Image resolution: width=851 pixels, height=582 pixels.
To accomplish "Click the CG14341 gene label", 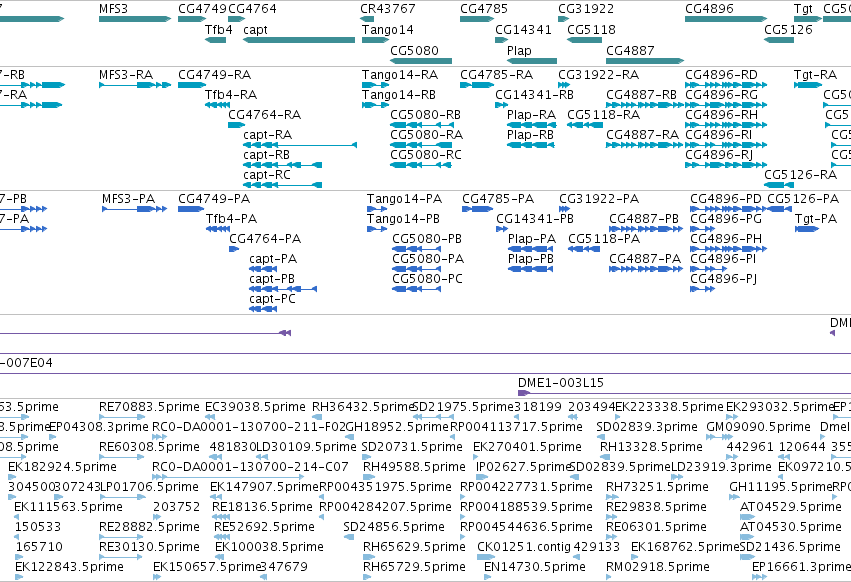I will (523, 29).
